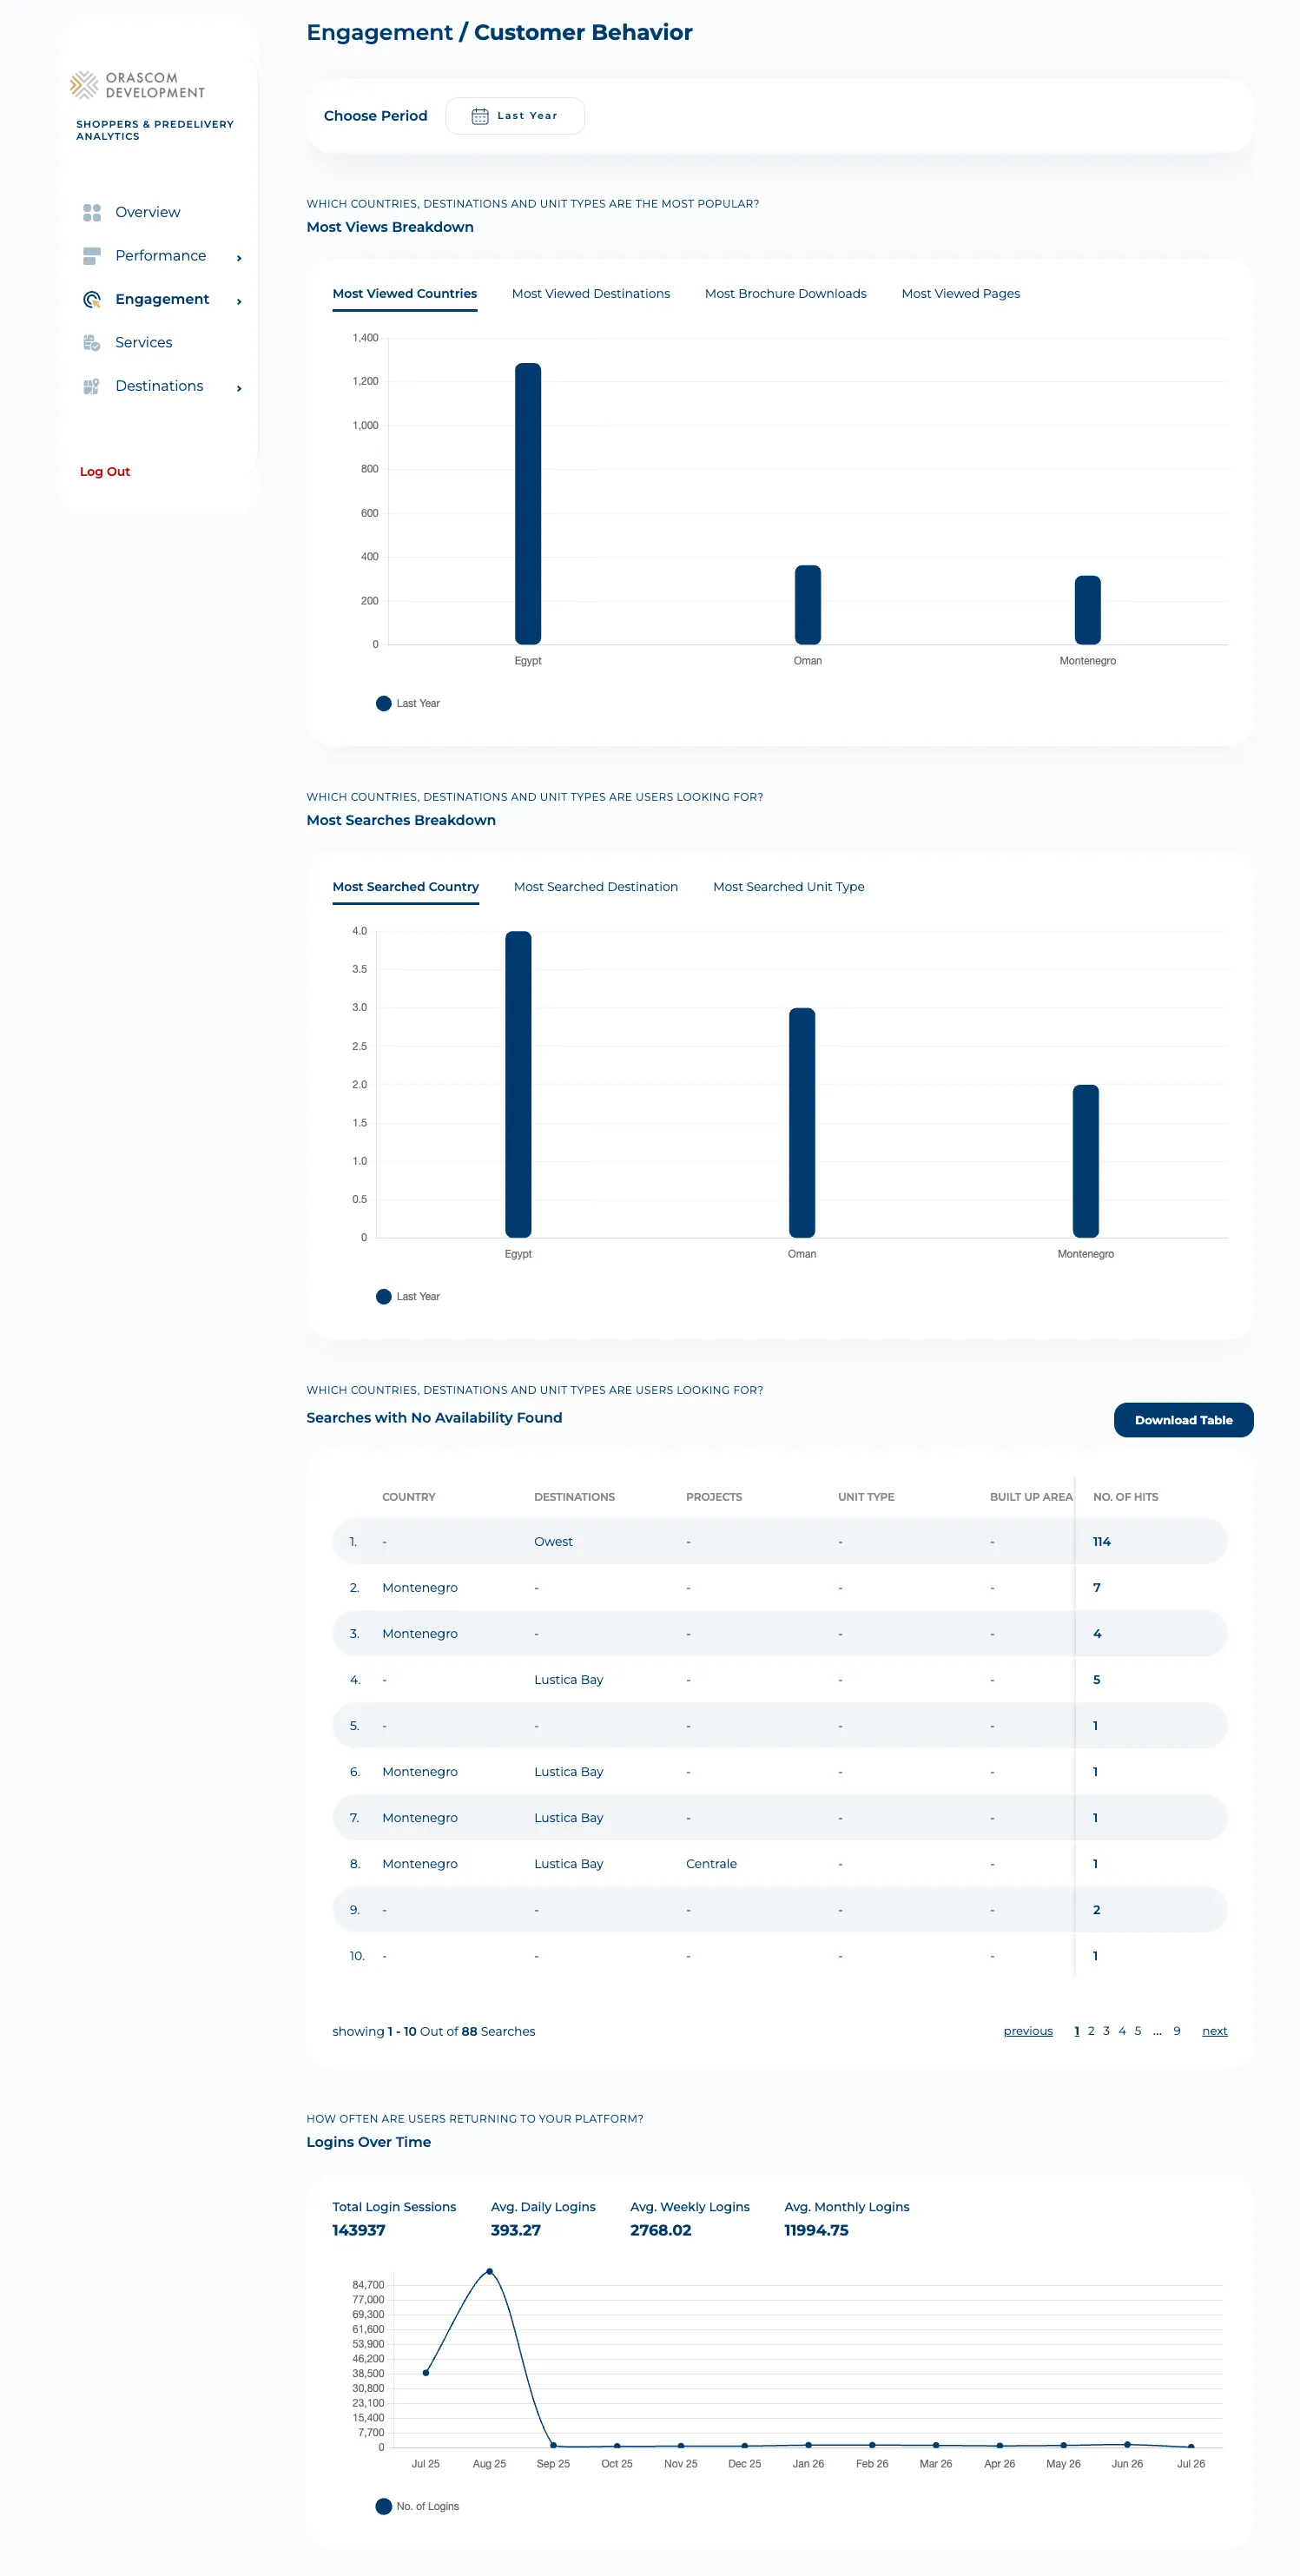The width and height of the screenshot is (1300, 2576).
Task: Click the DESTINATIONS column header
Action: tap(575, 1497)
